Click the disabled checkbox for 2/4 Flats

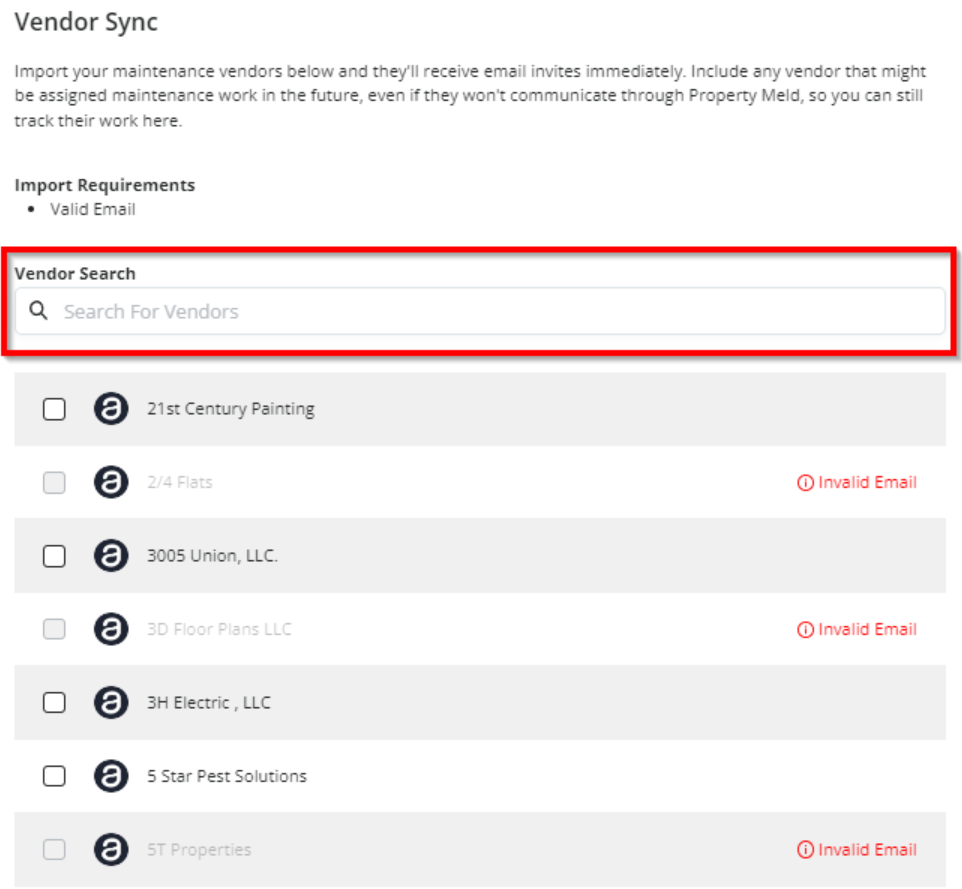pos(54,482)
